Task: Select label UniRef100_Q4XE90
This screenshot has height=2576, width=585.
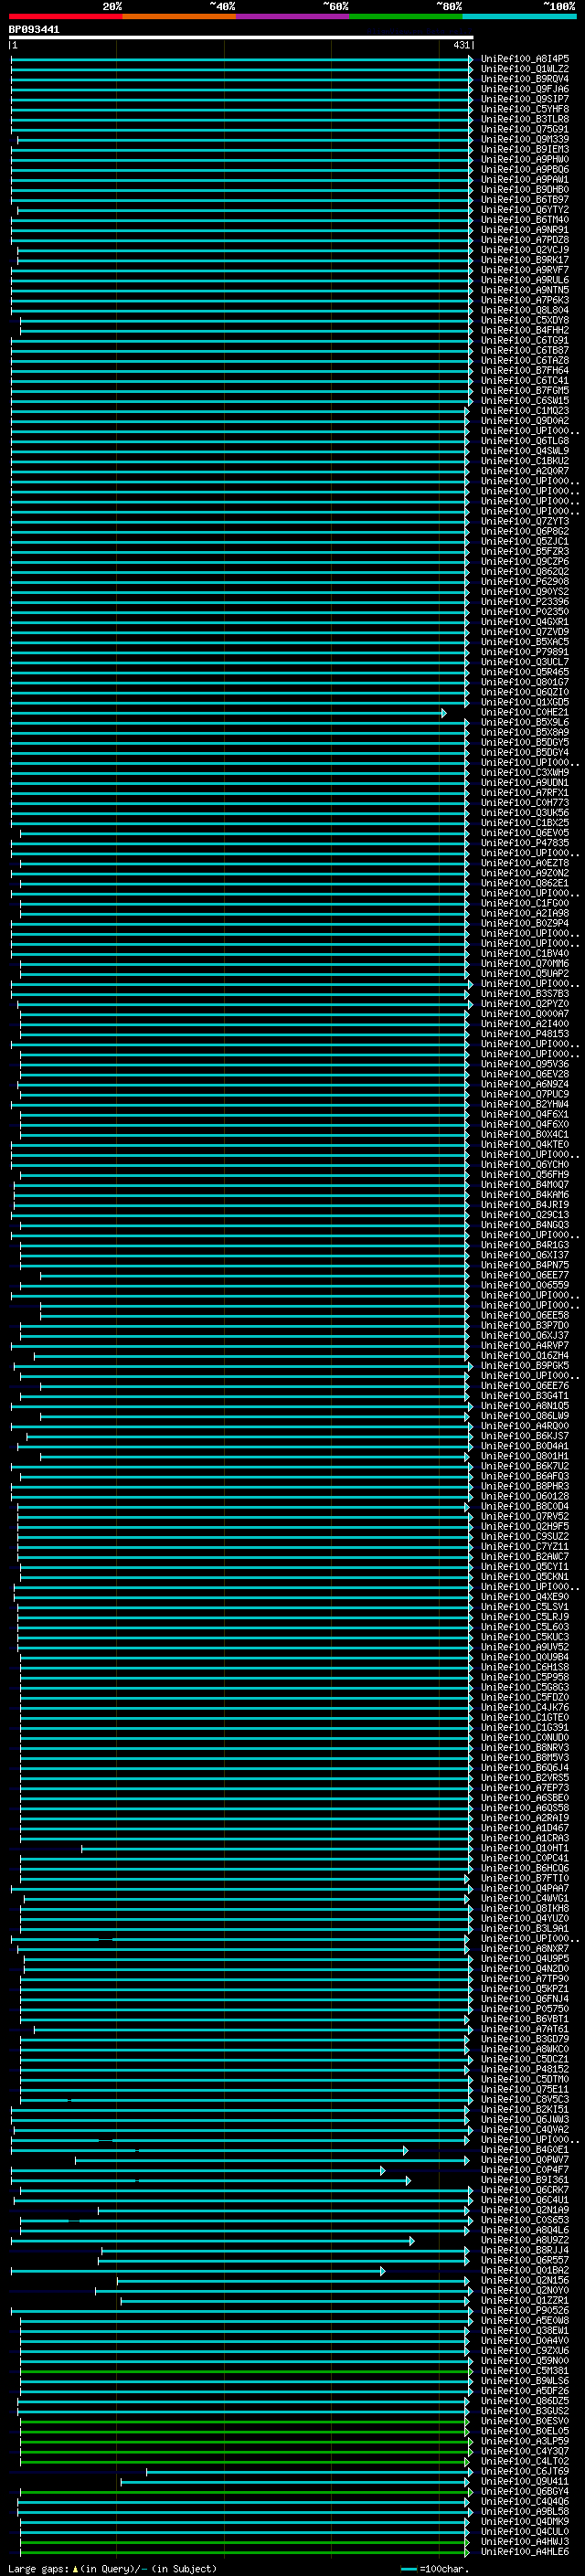Action: [524, 1598]
